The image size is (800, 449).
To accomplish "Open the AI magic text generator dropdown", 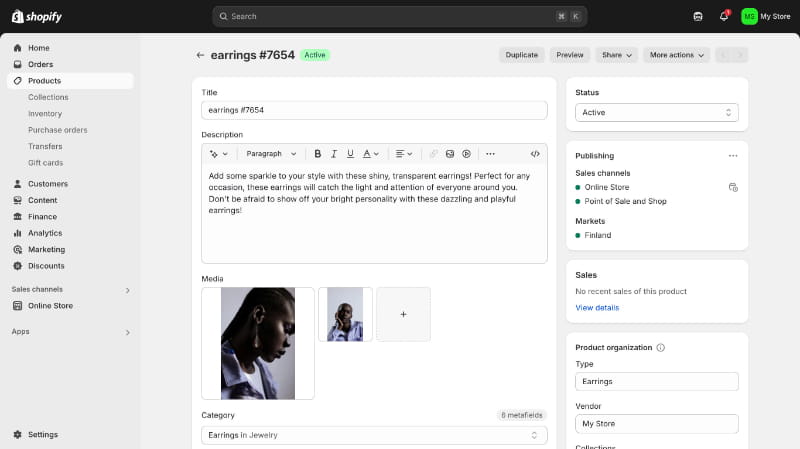I will [218, 154].
